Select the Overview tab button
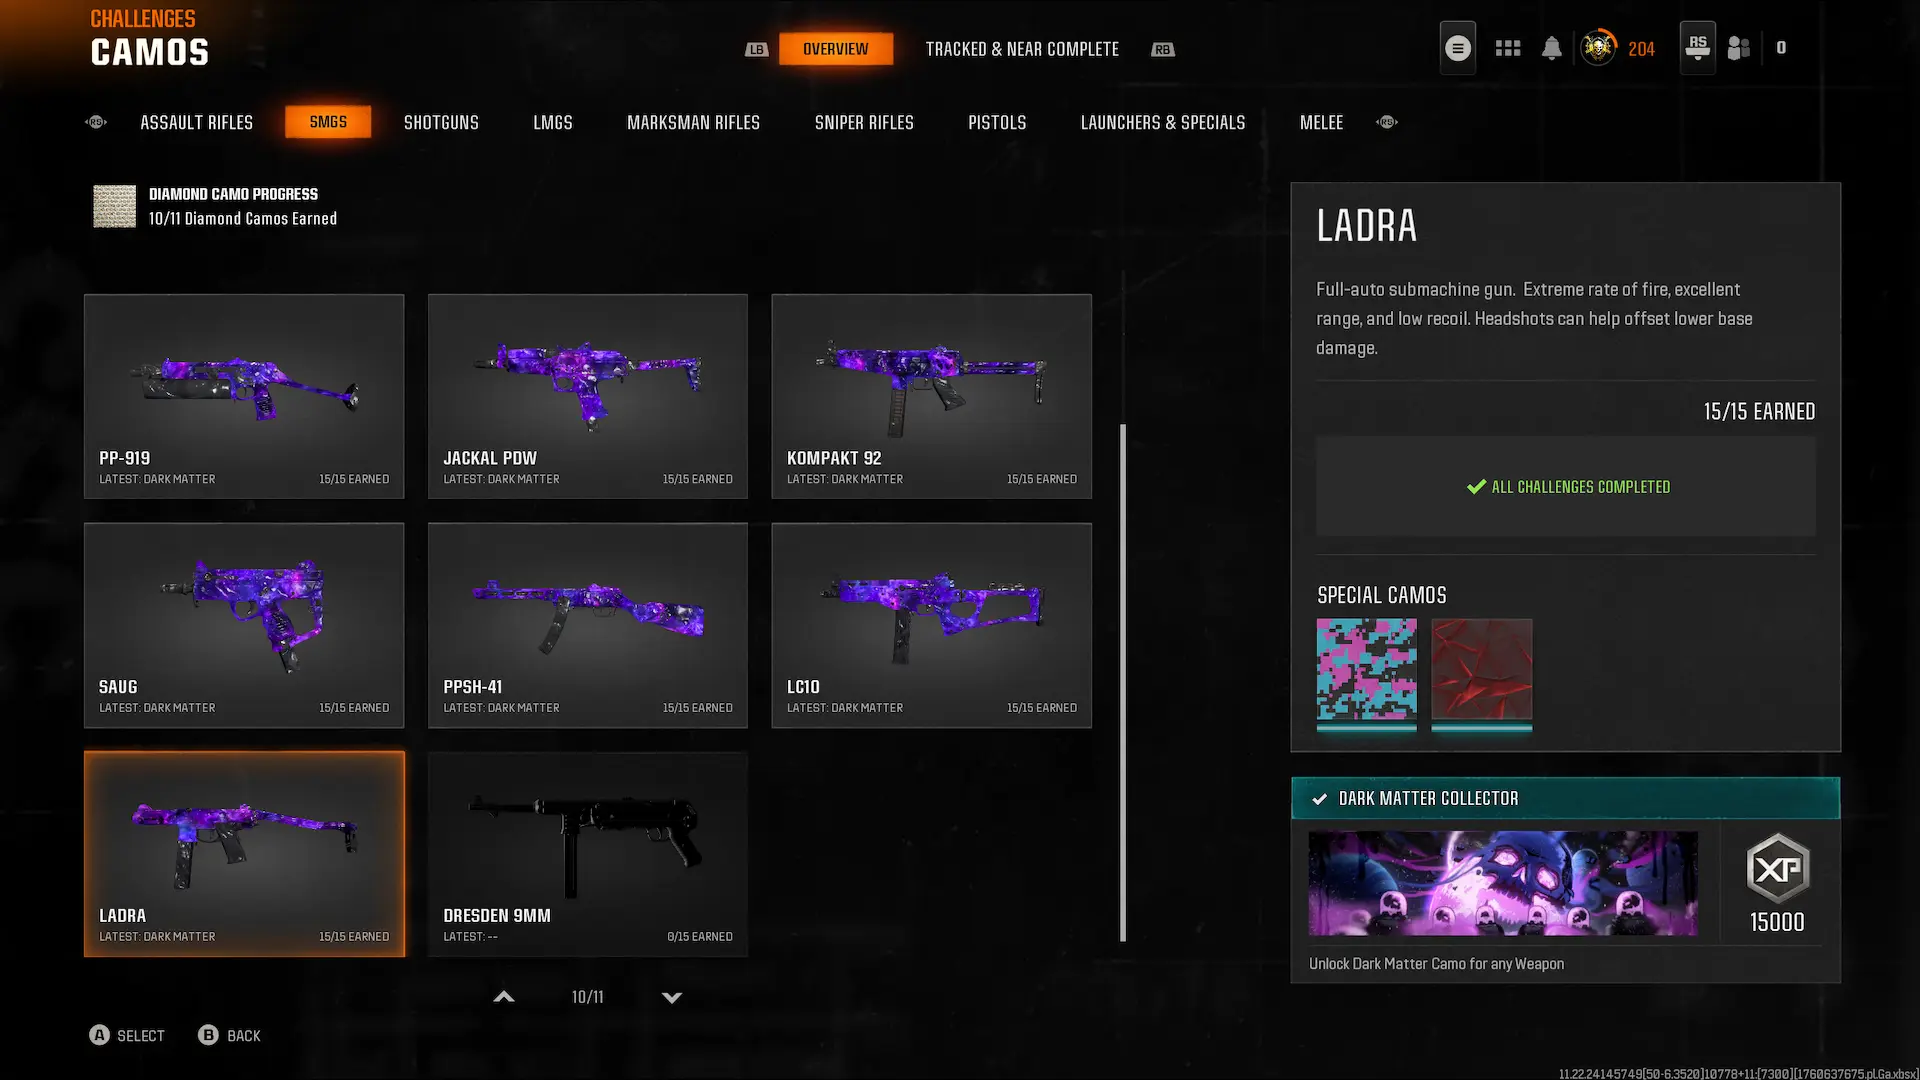Viewport: 1920px width, 1080px height. pos(836,49)
